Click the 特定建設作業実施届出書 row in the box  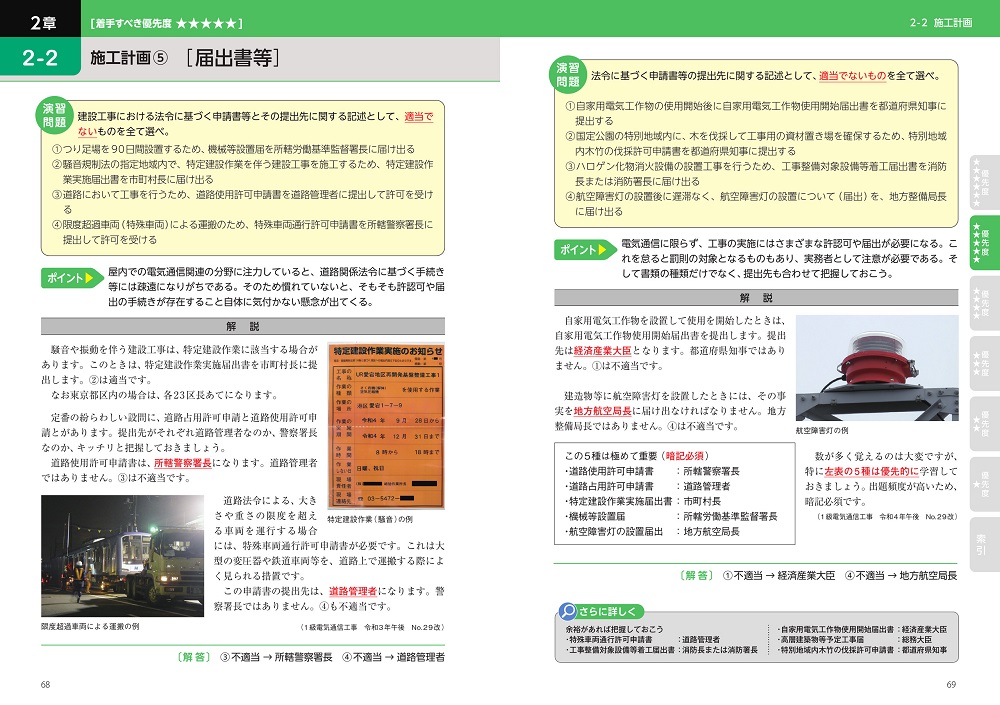point(643,501)
